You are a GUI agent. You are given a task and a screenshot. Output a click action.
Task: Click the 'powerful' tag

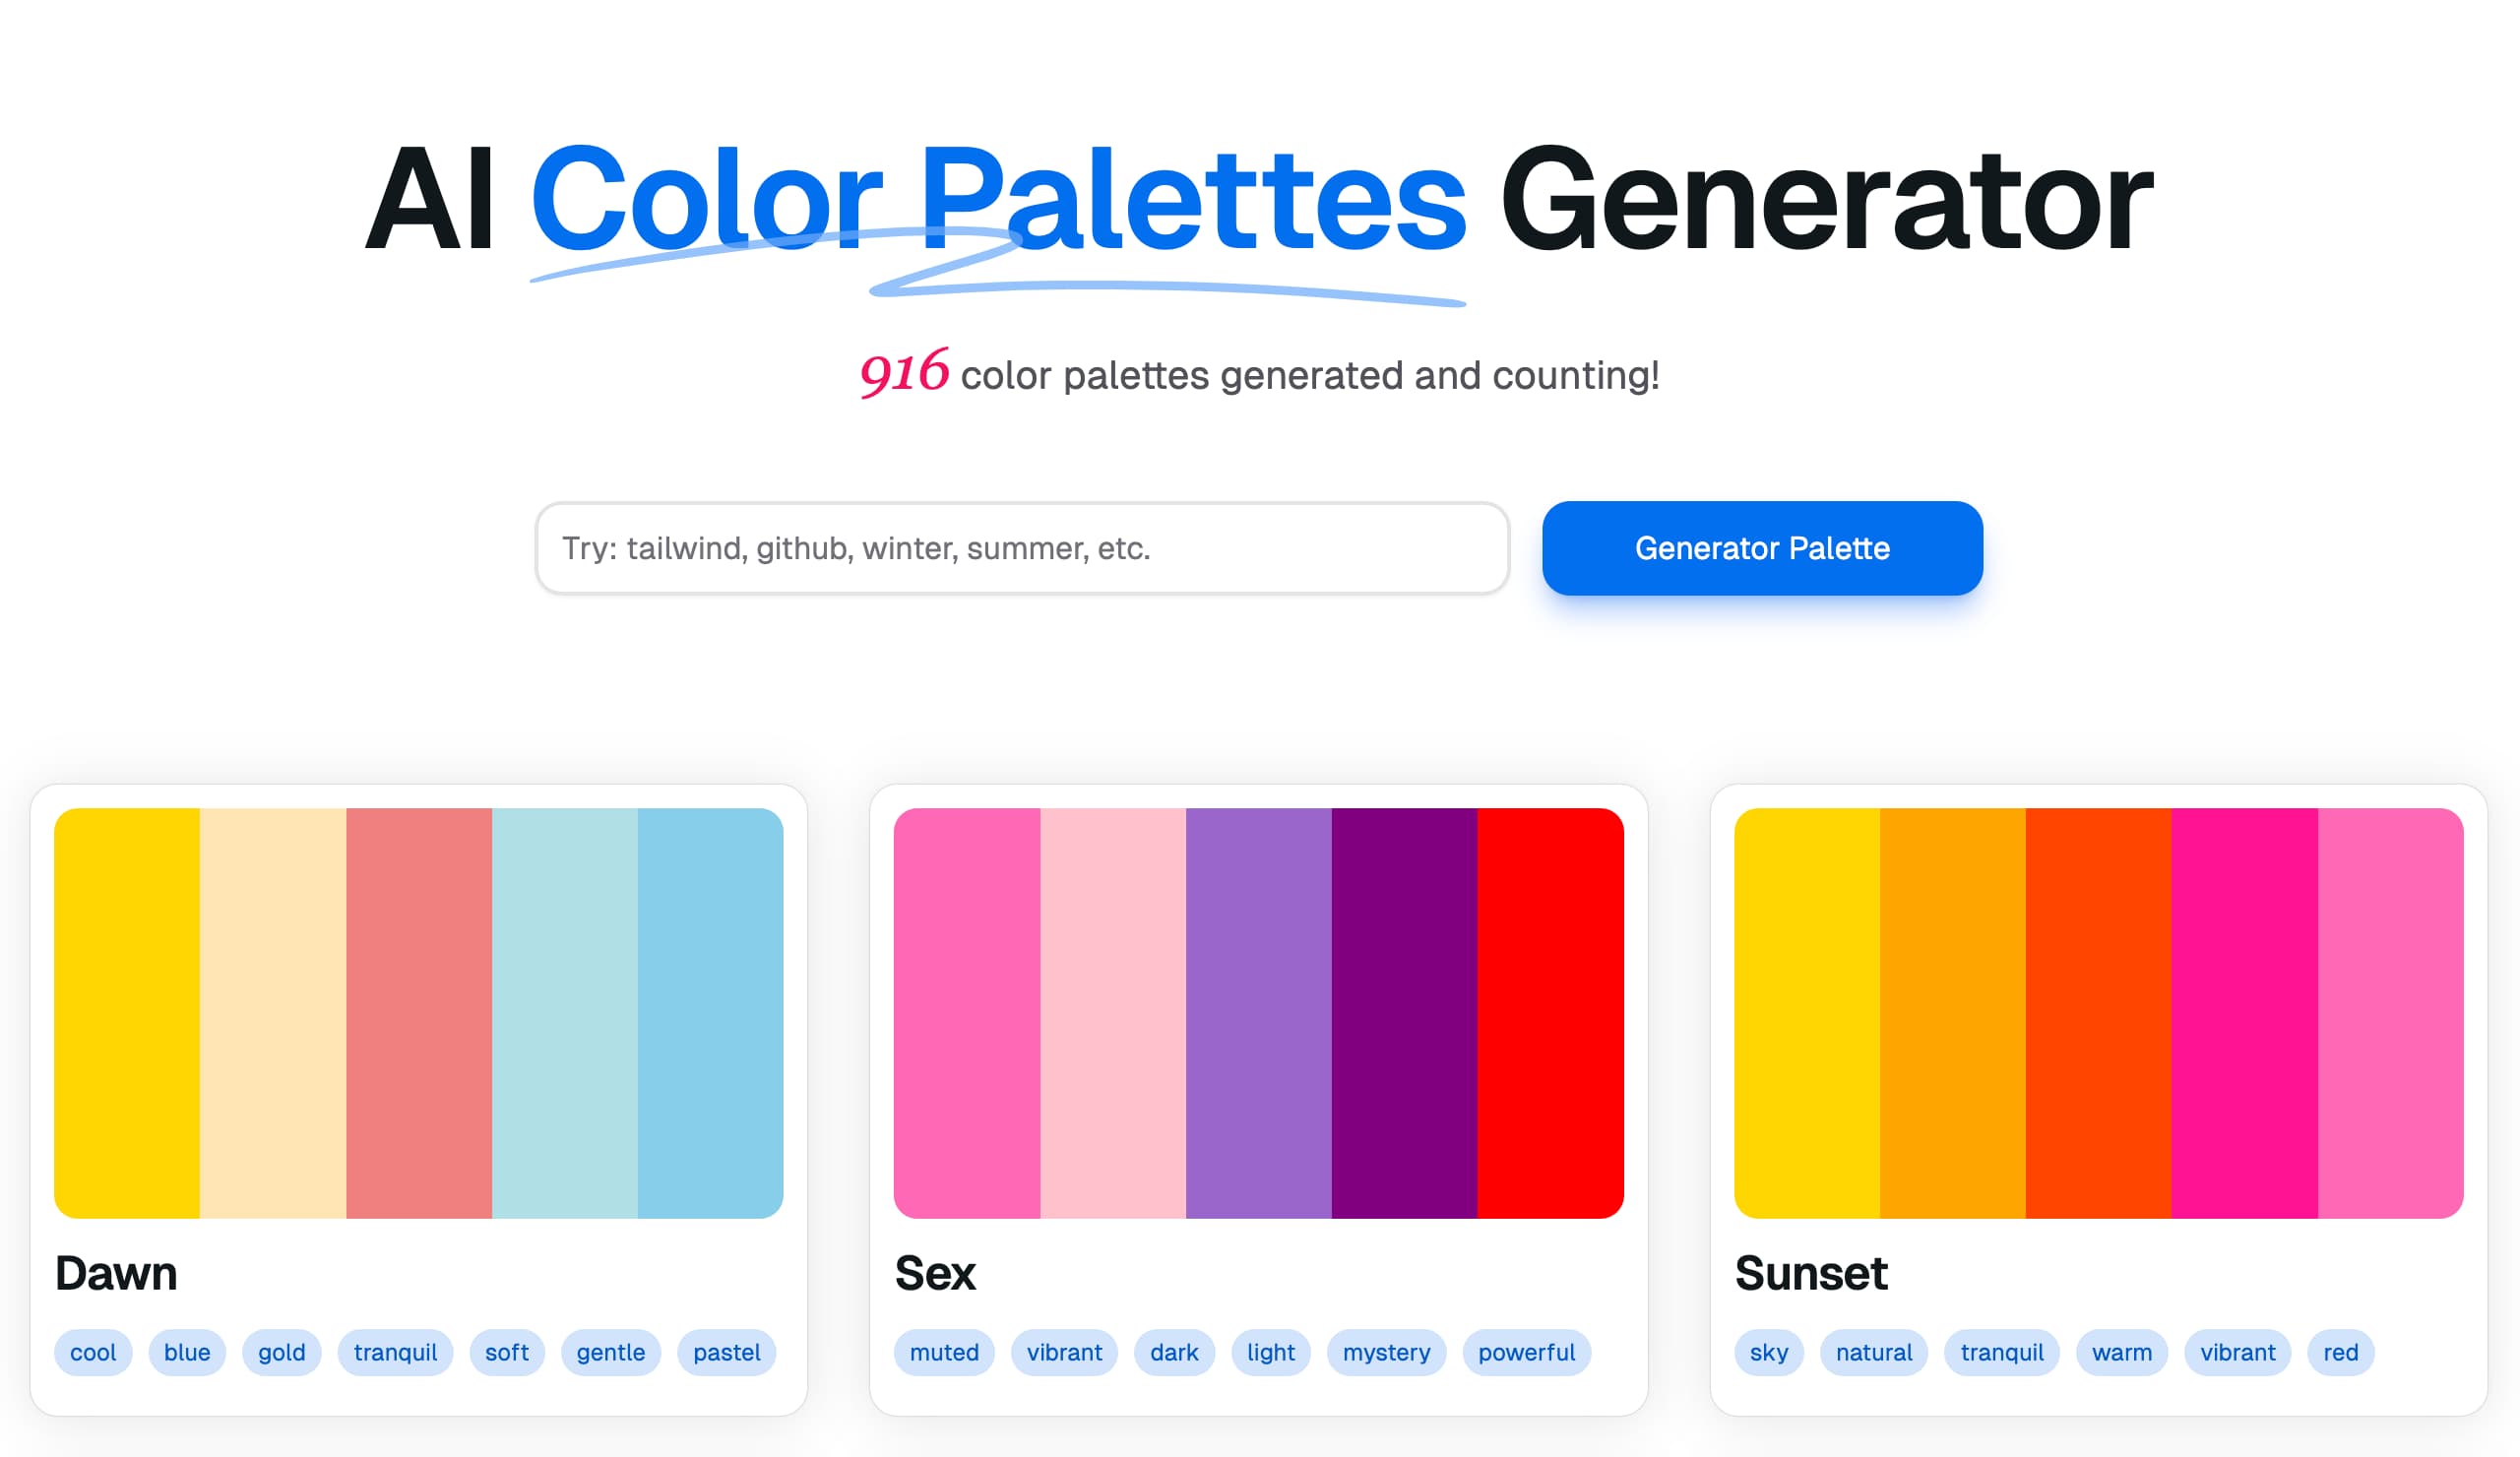pyautogui.click(x=1526, y=1352)
